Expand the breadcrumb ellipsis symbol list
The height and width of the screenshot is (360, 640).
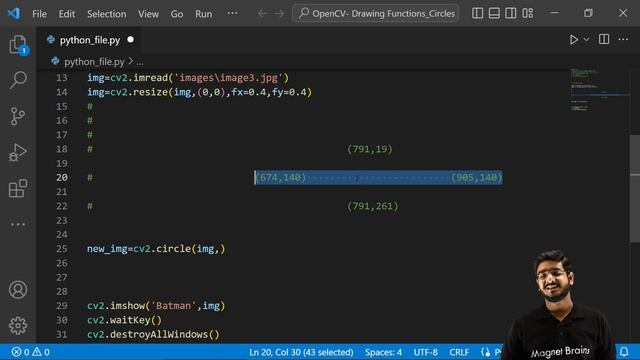140,62
